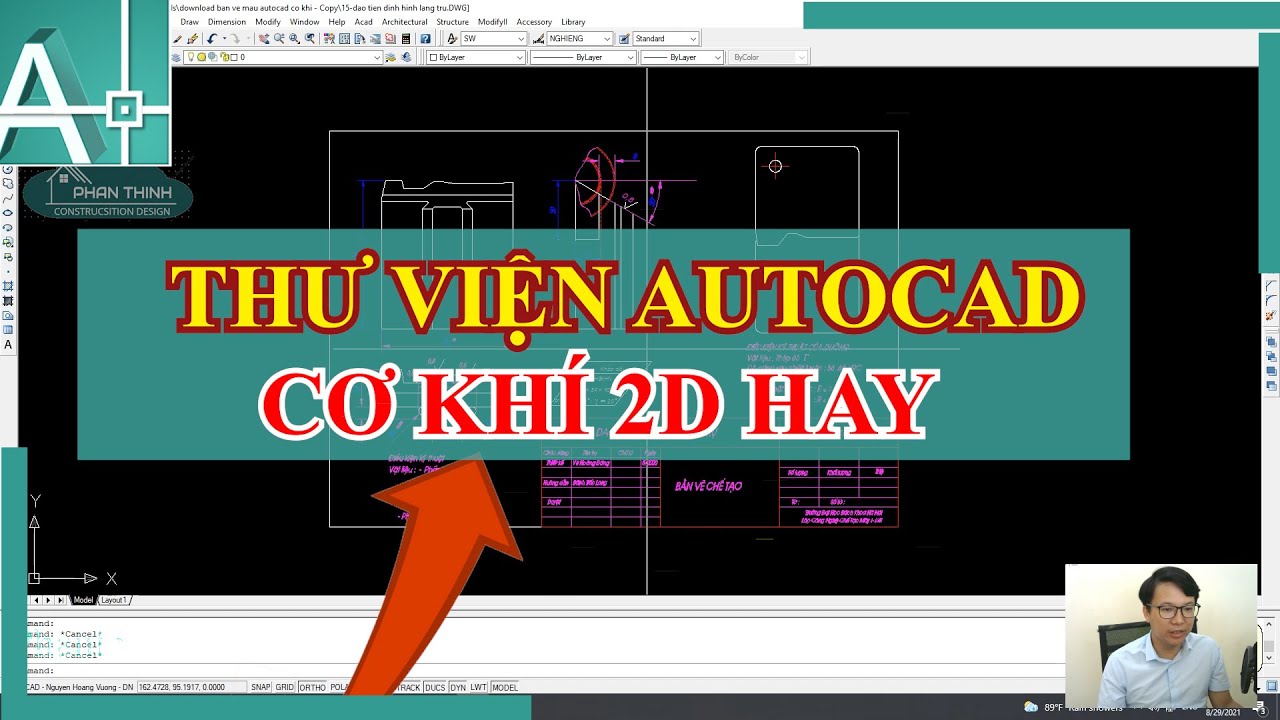Click the Undo arrow icon

click(x=212, y=39)
